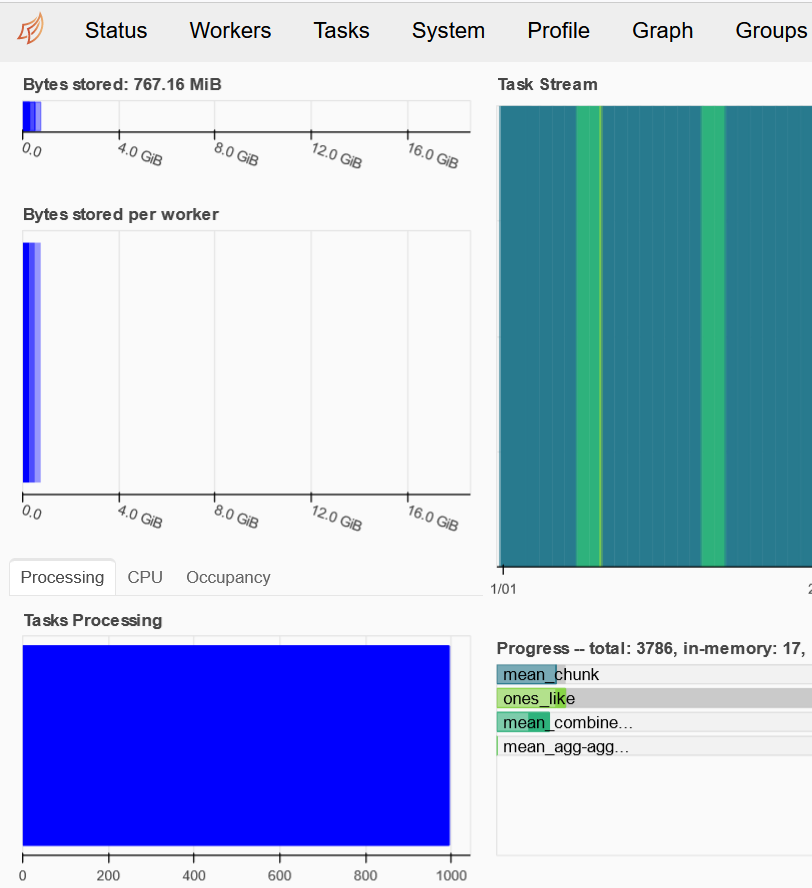Click the ones_like progress bar
The width and height of the screenshot is (812, 888).
[x=654, y=698]
